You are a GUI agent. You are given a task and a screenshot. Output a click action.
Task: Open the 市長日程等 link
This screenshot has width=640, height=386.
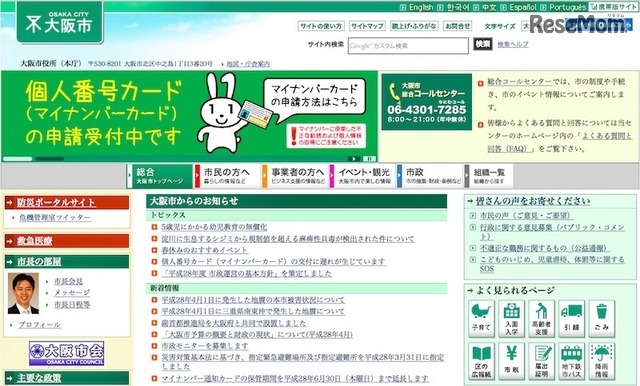pos(72,304)
